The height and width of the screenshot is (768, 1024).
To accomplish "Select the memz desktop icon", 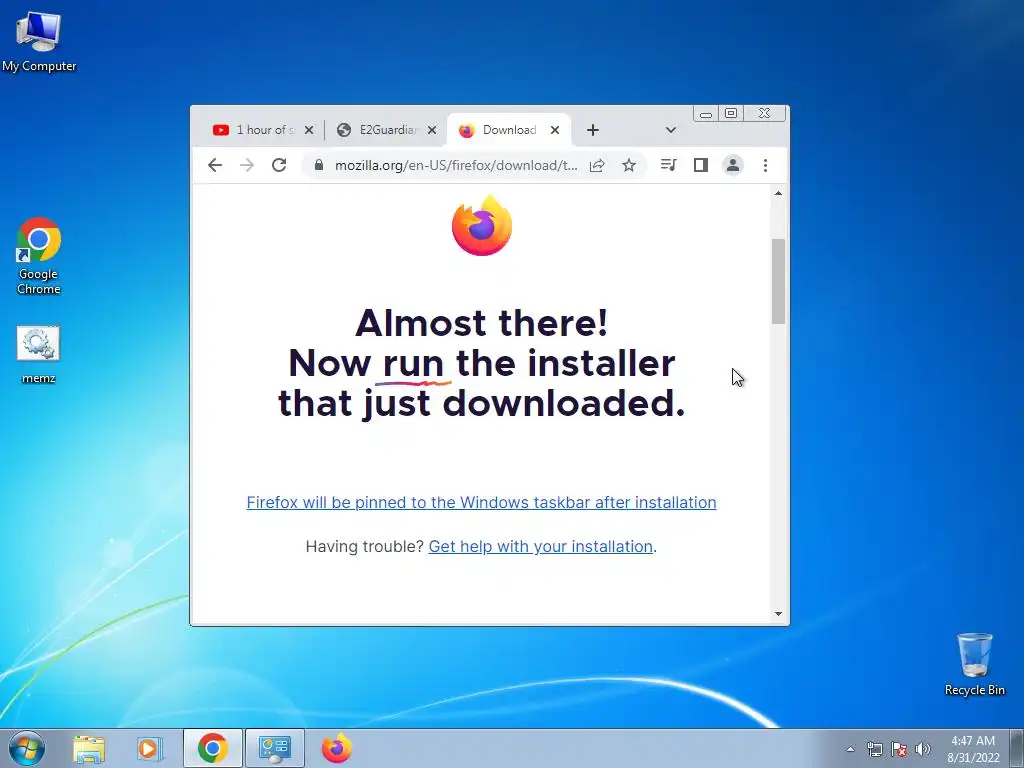I will [x=39, y=355].
